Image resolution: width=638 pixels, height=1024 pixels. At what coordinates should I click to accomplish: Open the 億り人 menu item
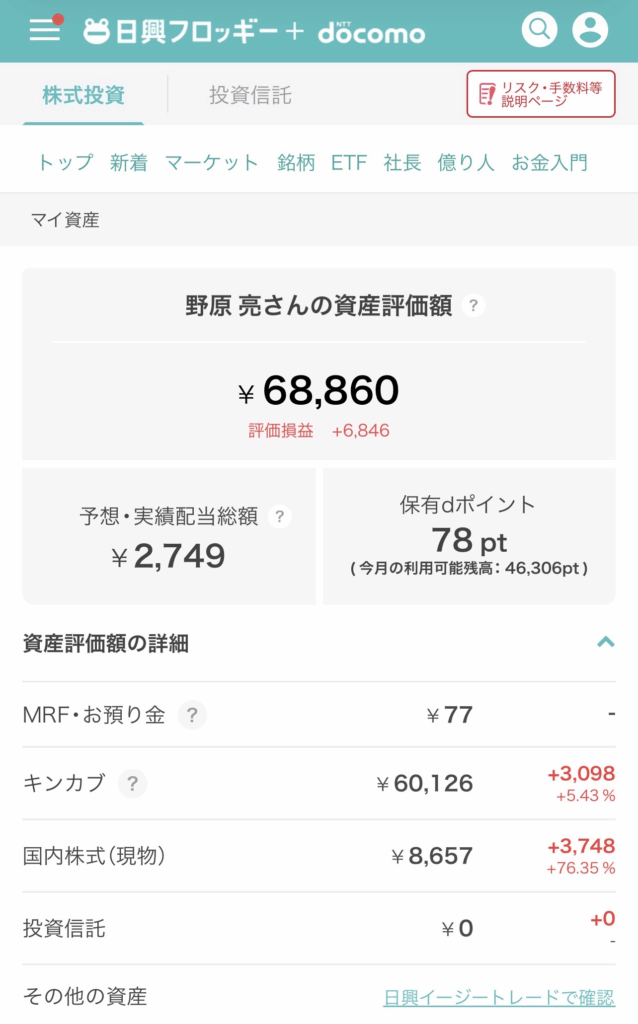466,163
